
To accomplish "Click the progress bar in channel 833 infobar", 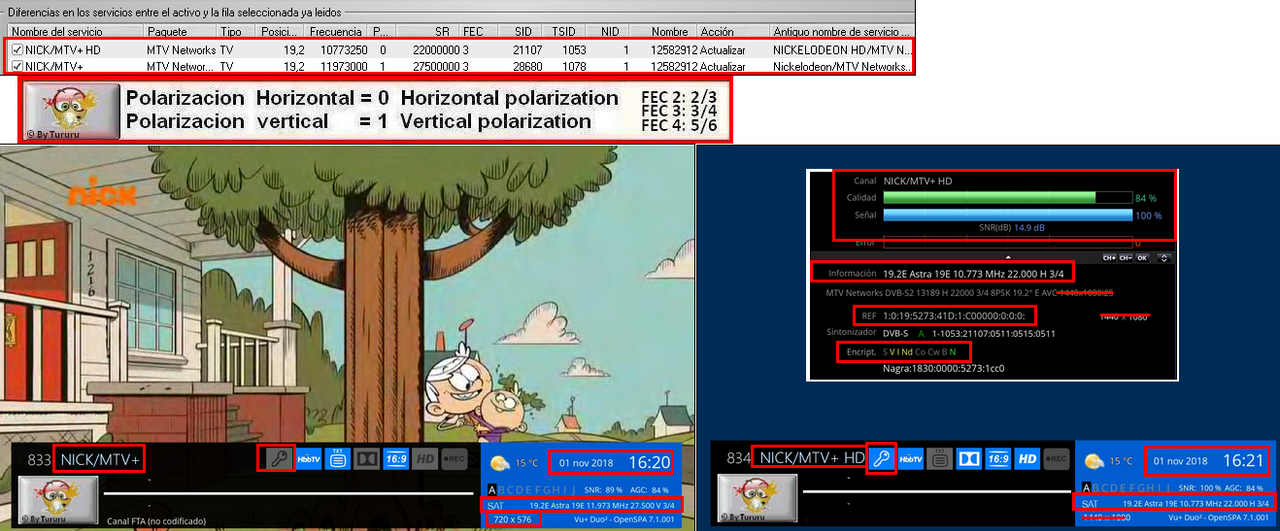I will [x=288, y=495].
